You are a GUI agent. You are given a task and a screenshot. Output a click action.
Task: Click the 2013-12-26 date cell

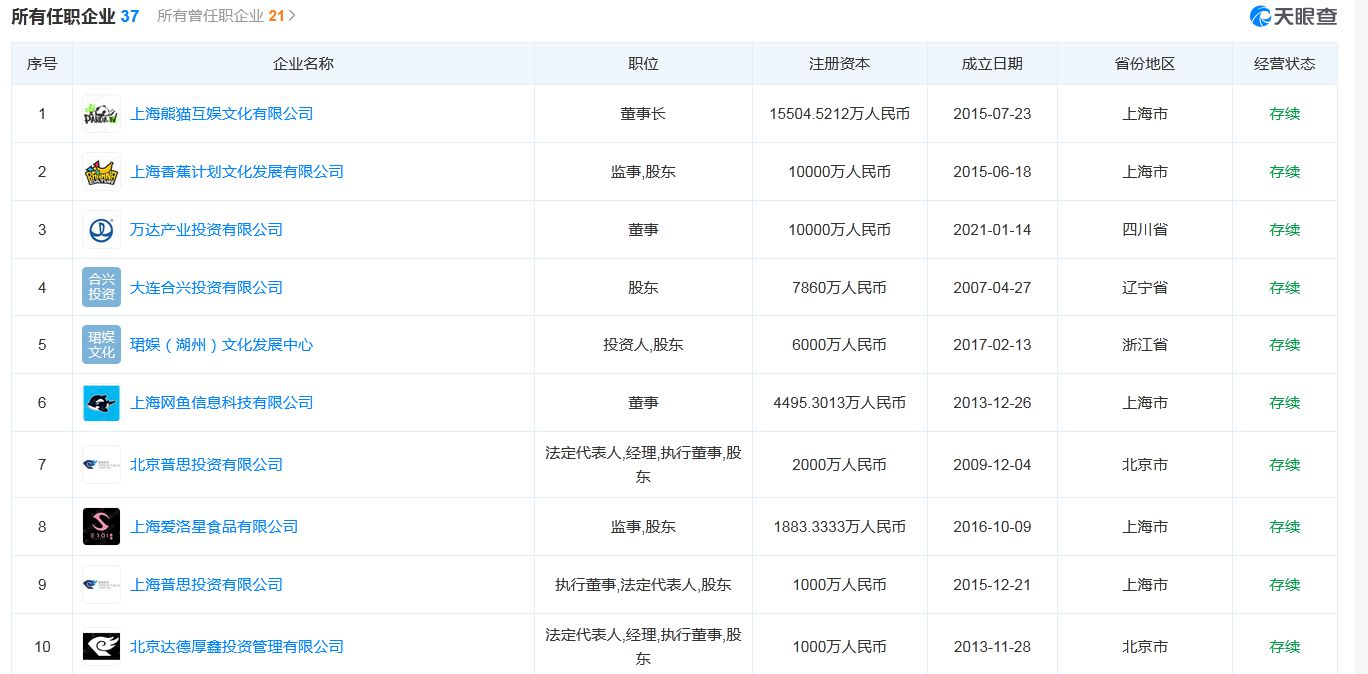click(992, 403)
